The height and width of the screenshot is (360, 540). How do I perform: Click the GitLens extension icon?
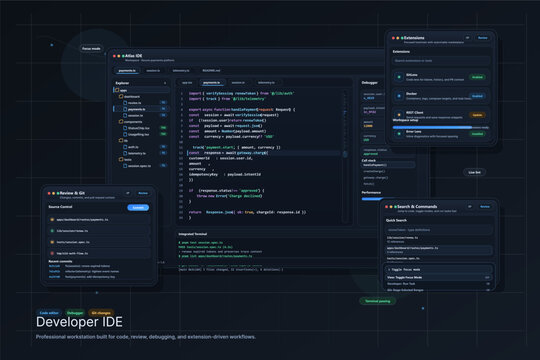399,77
